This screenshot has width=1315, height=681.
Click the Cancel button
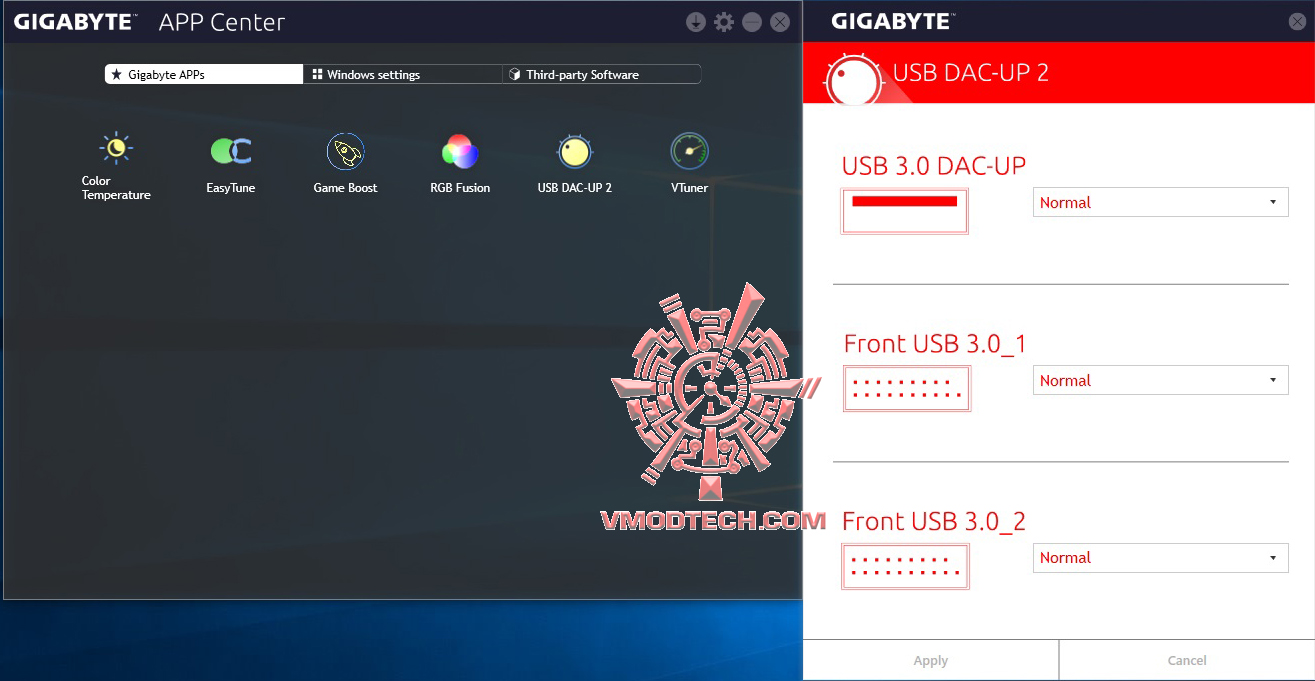[x=1187, y=660]
